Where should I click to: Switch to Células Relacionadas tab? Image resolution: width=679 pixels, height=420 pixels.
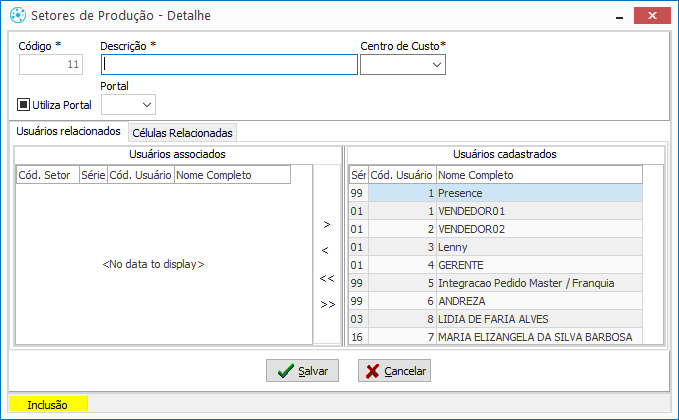click(x=182, y=133)
